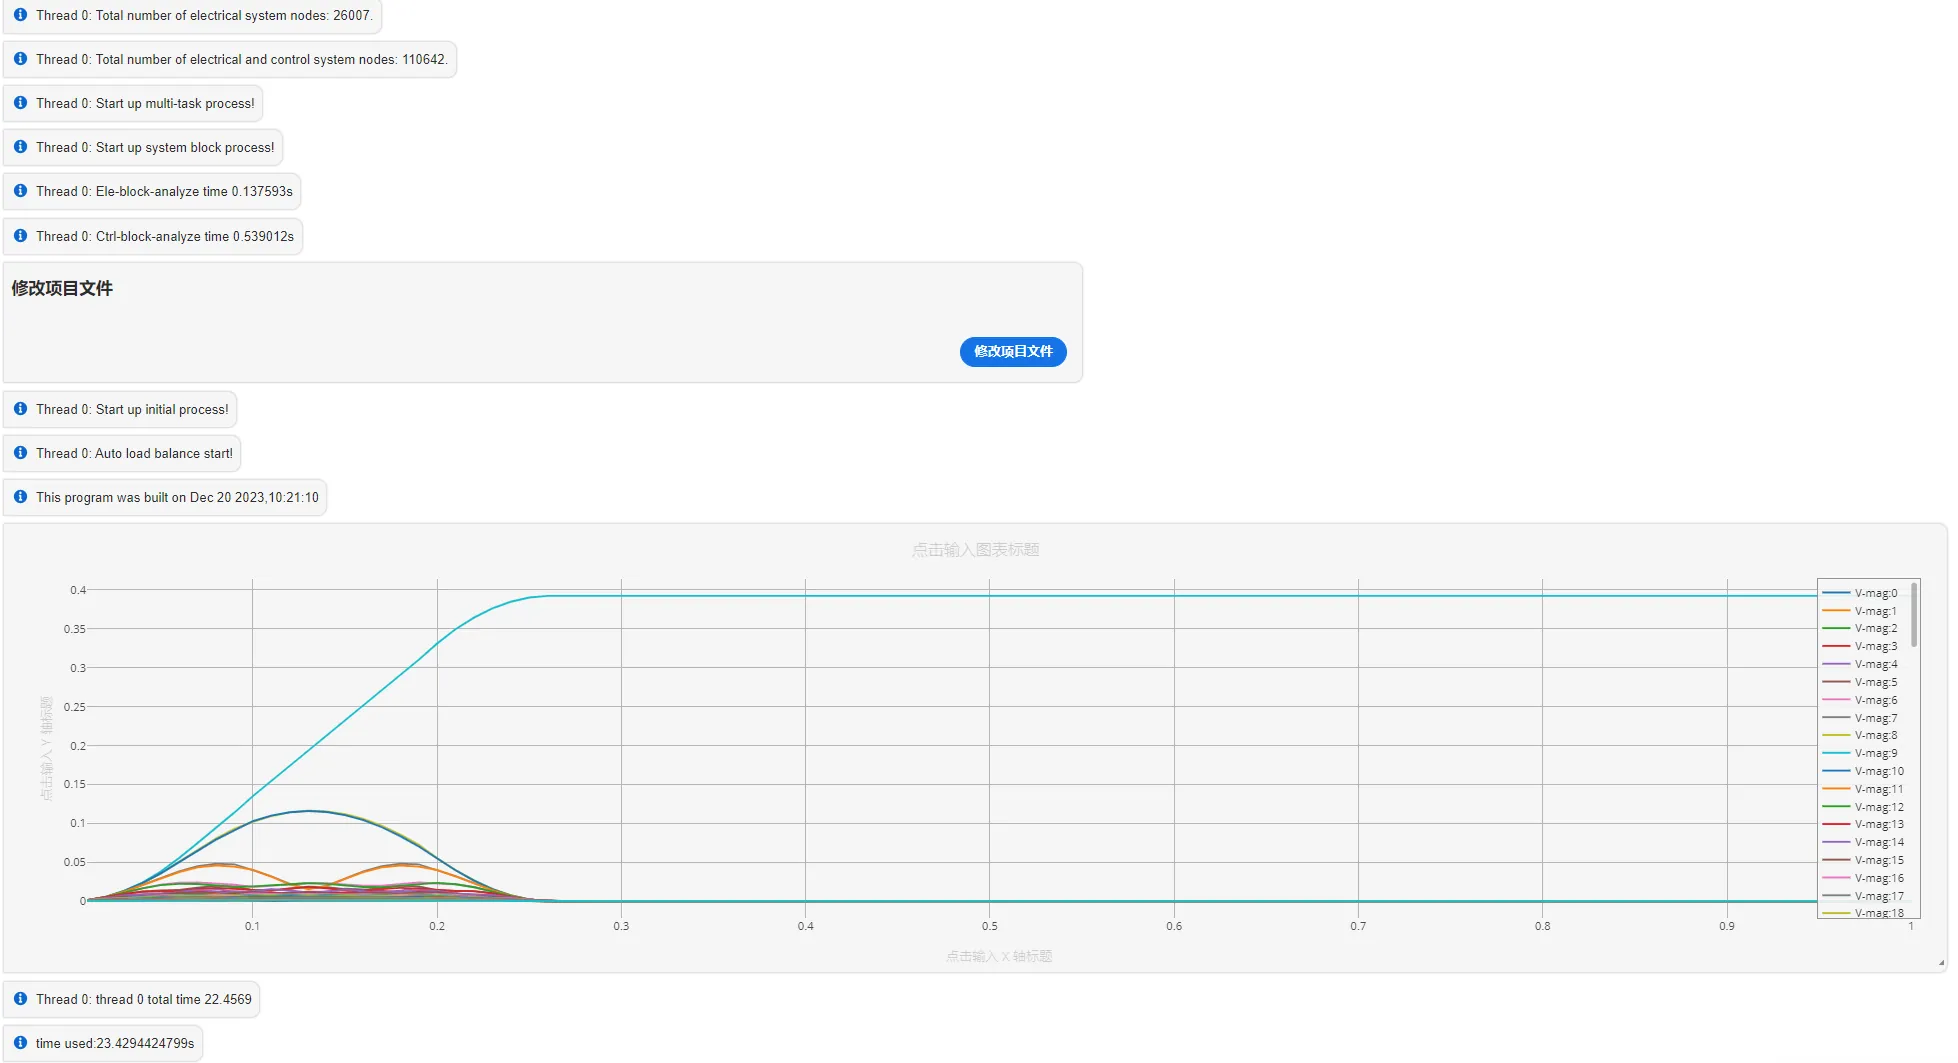Toggle V-mag:10 legend entry
The width and height of the screenshot is (1958, 1063).
(1863, 771)
